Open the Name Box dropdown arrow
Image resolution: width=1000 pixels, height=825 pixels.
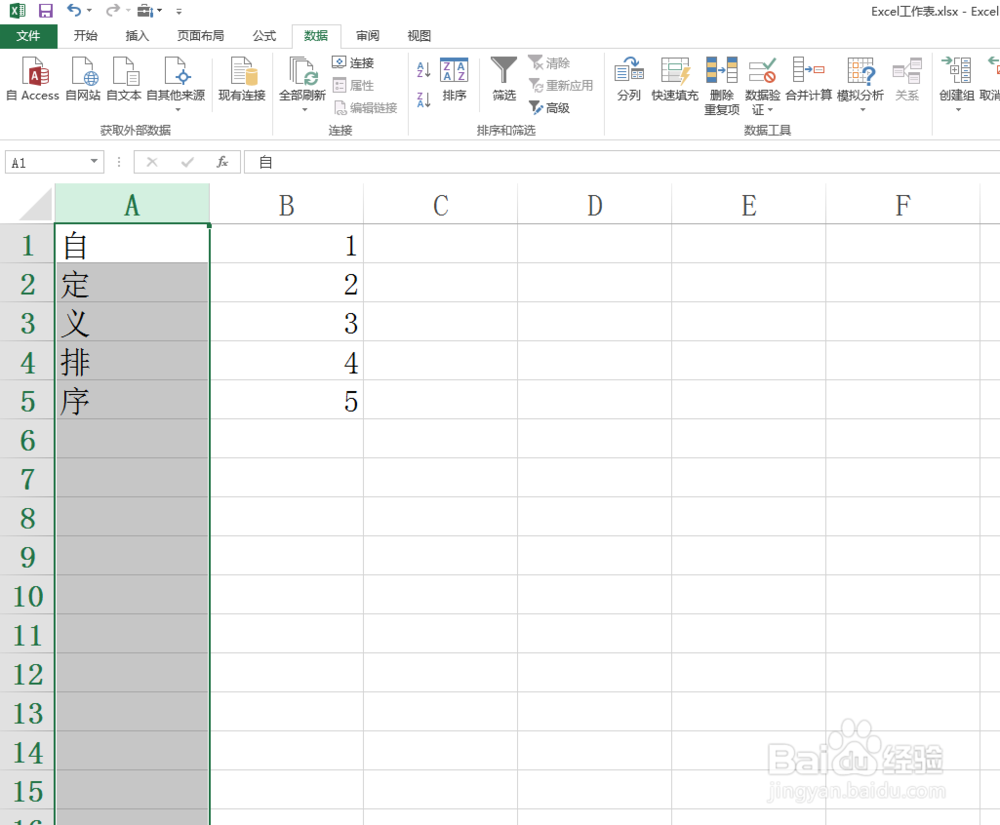(94, 161)
